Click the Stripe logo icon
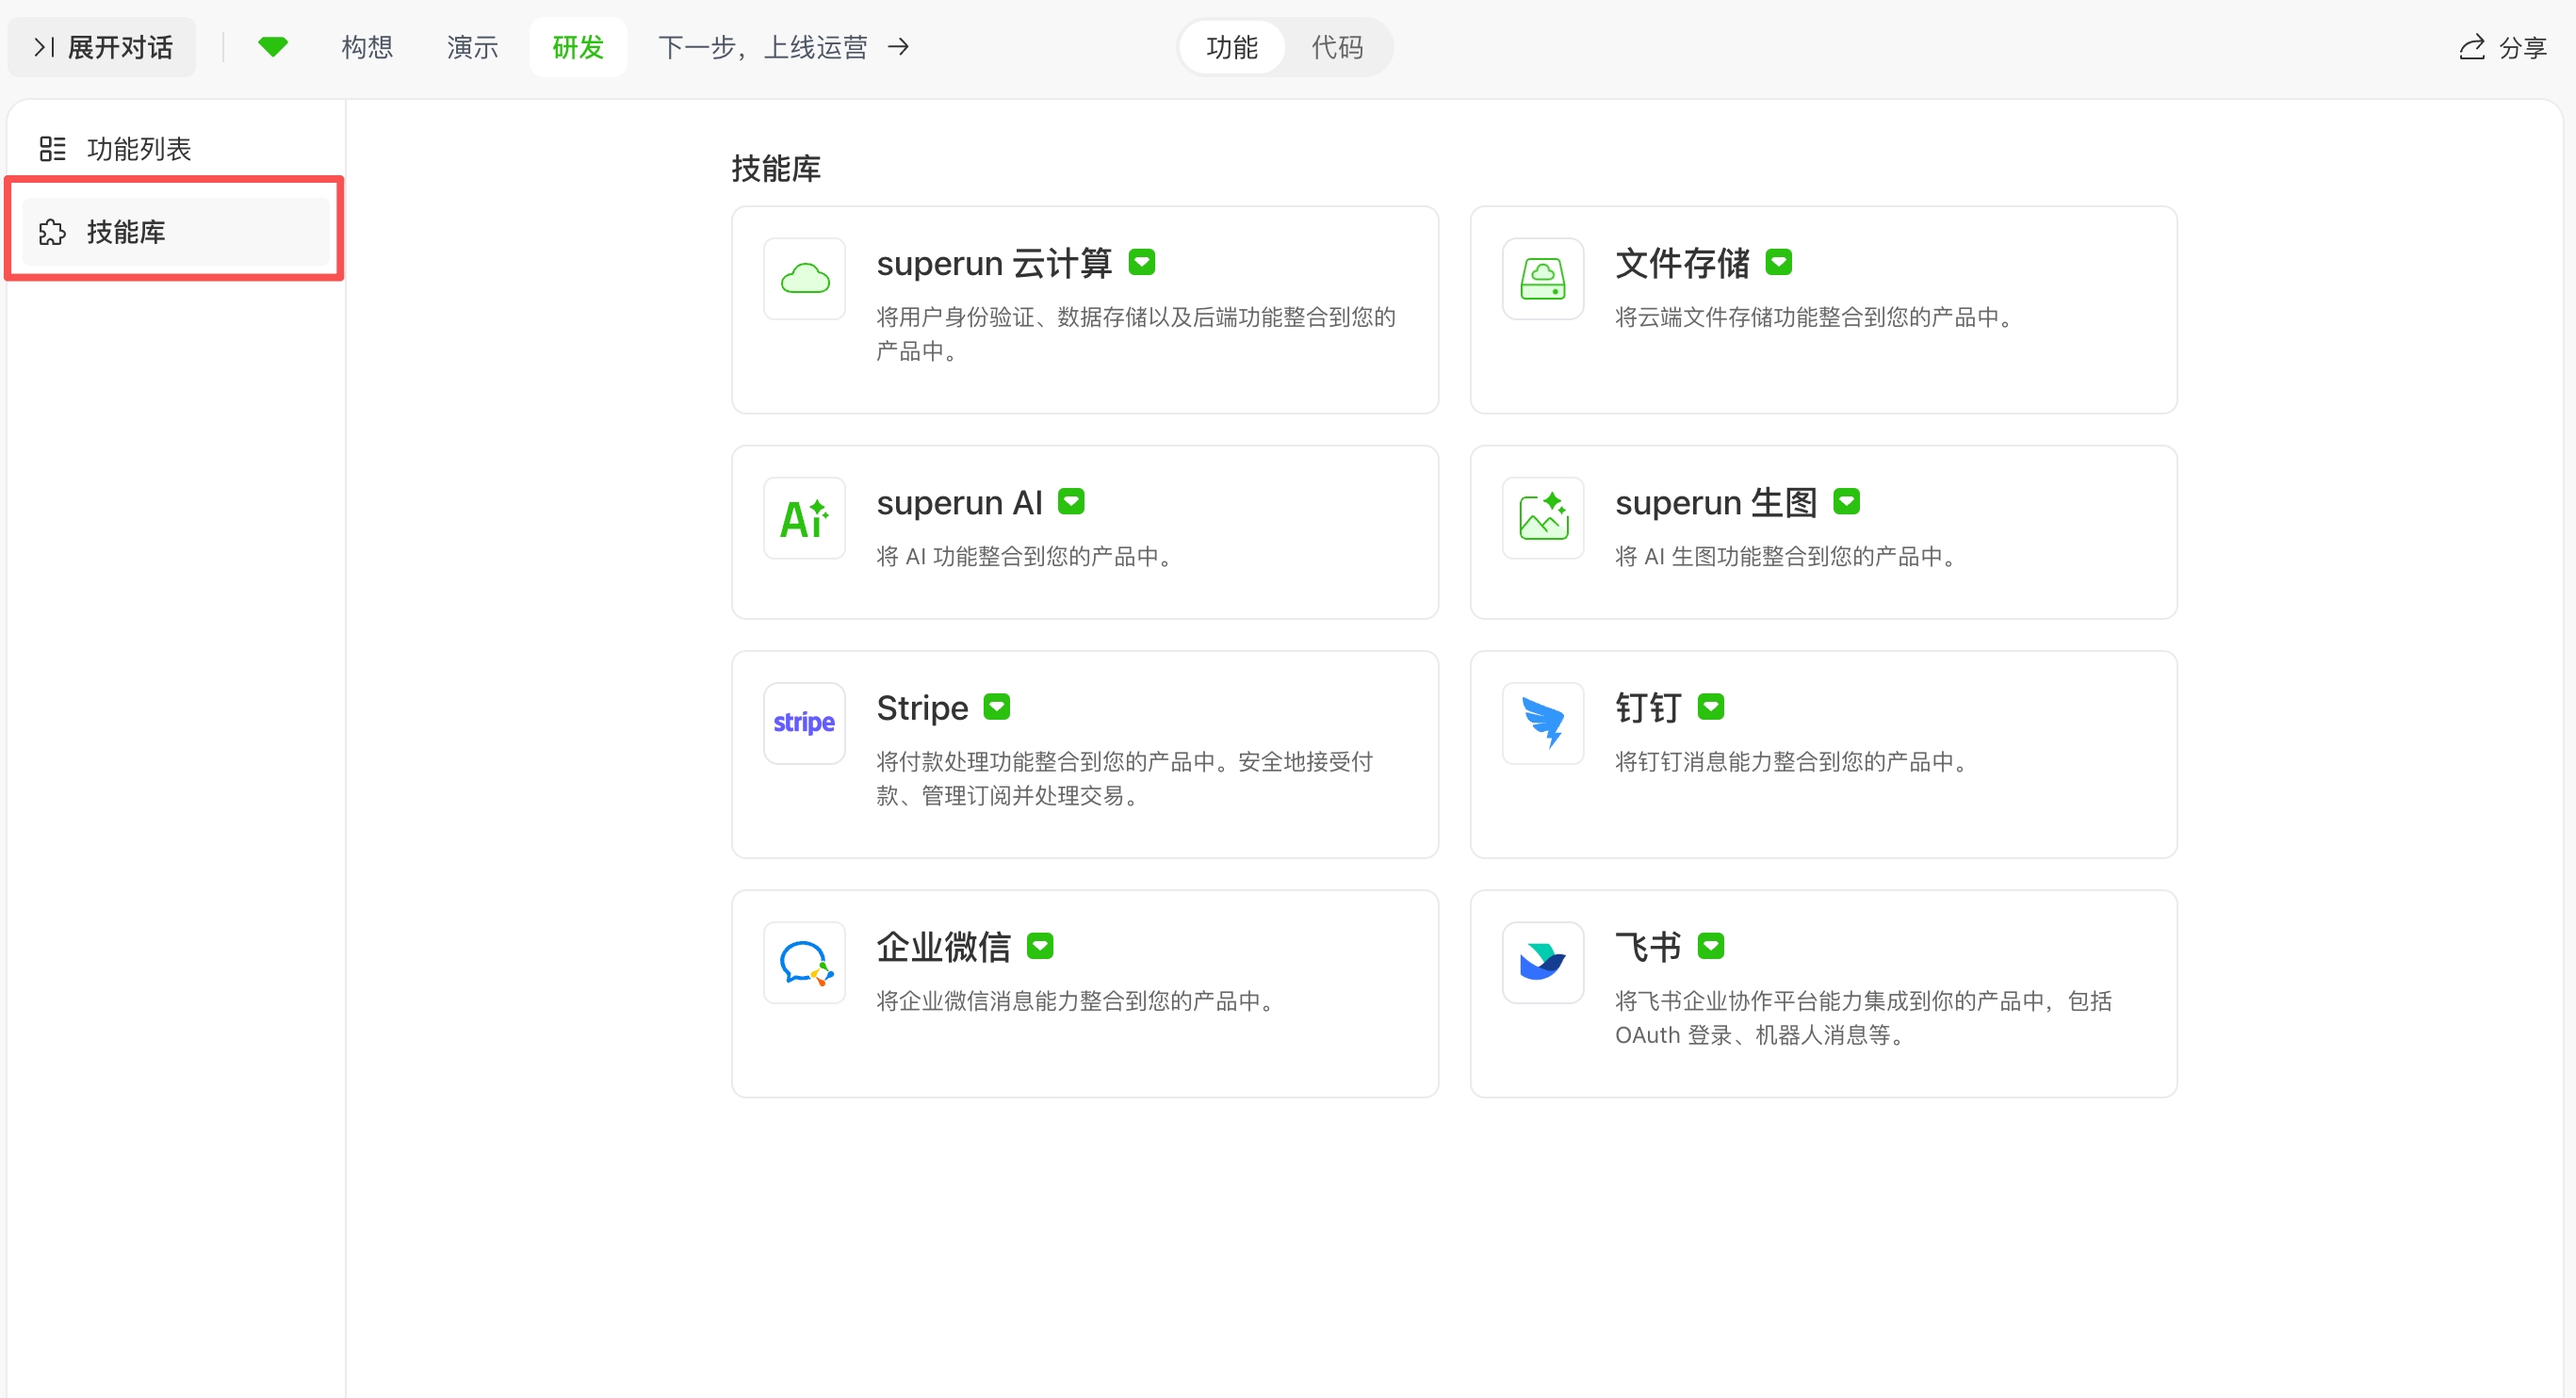 click(804, 723)
